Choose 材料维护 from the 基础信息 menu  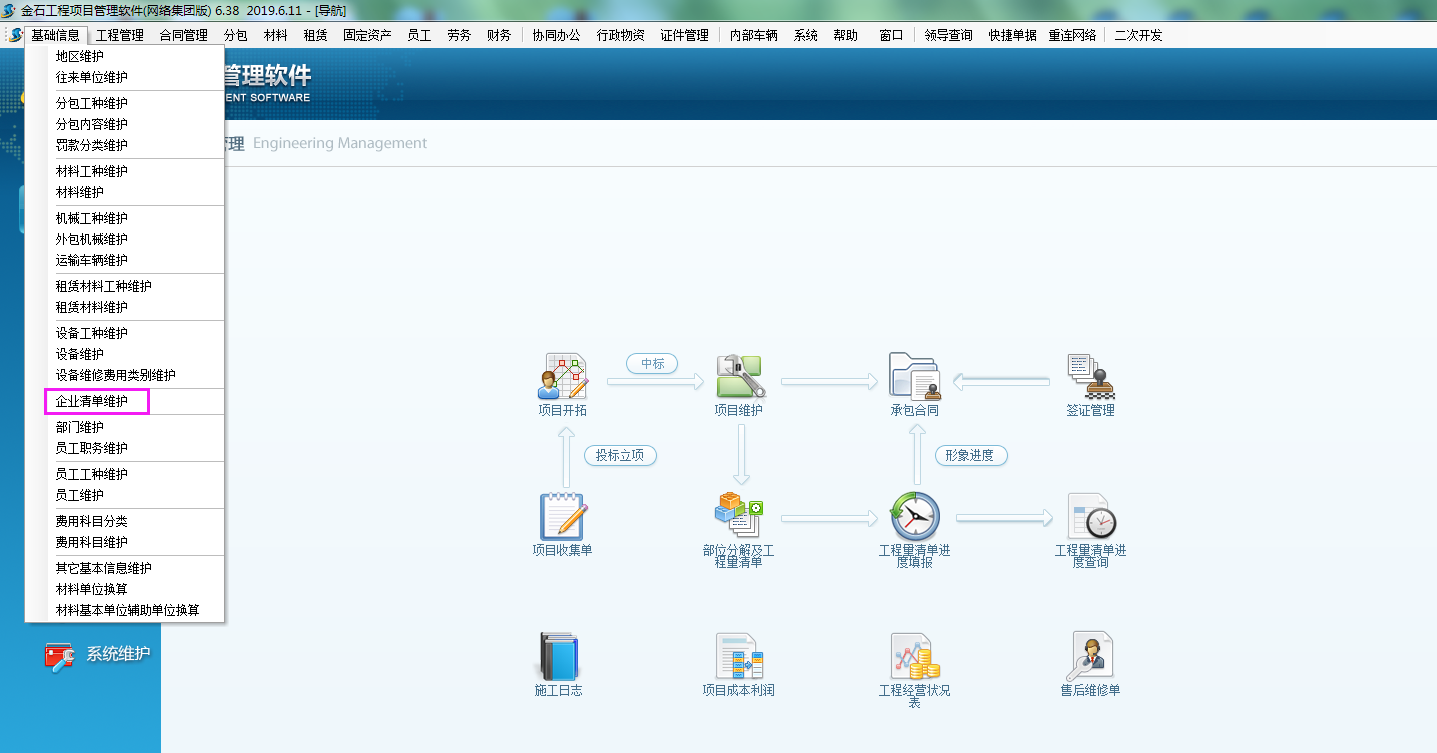80,192
